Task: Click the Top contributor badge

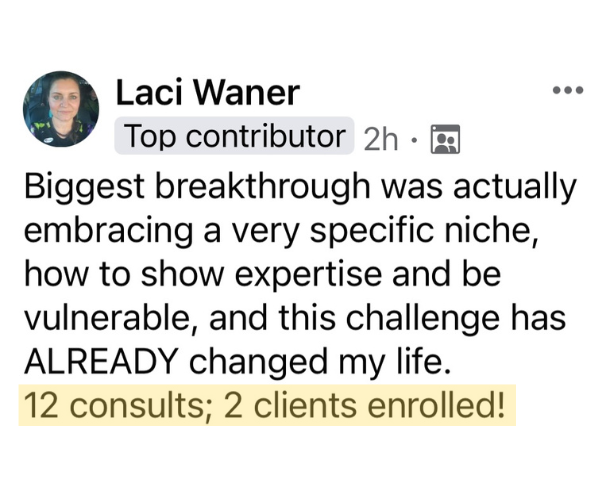Action: (x=234, y=136)
